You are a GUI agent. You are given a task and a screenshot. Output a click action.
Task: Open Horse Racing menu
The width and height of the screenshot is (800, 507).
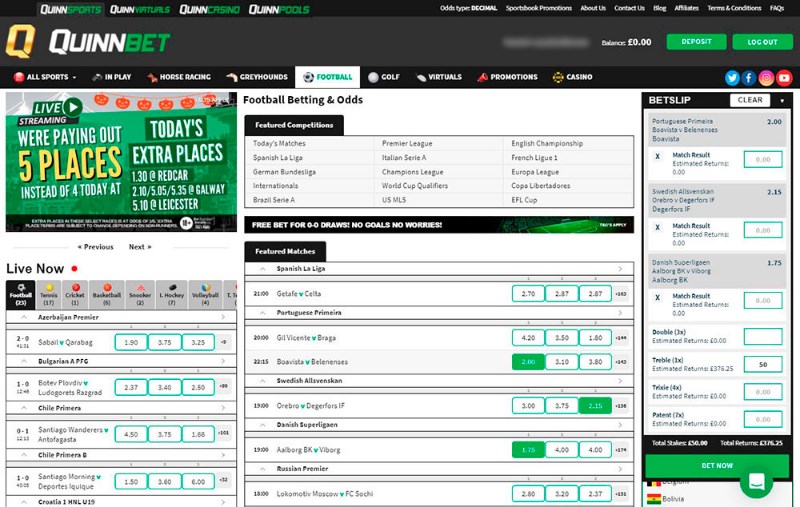[x=179, y=77]
